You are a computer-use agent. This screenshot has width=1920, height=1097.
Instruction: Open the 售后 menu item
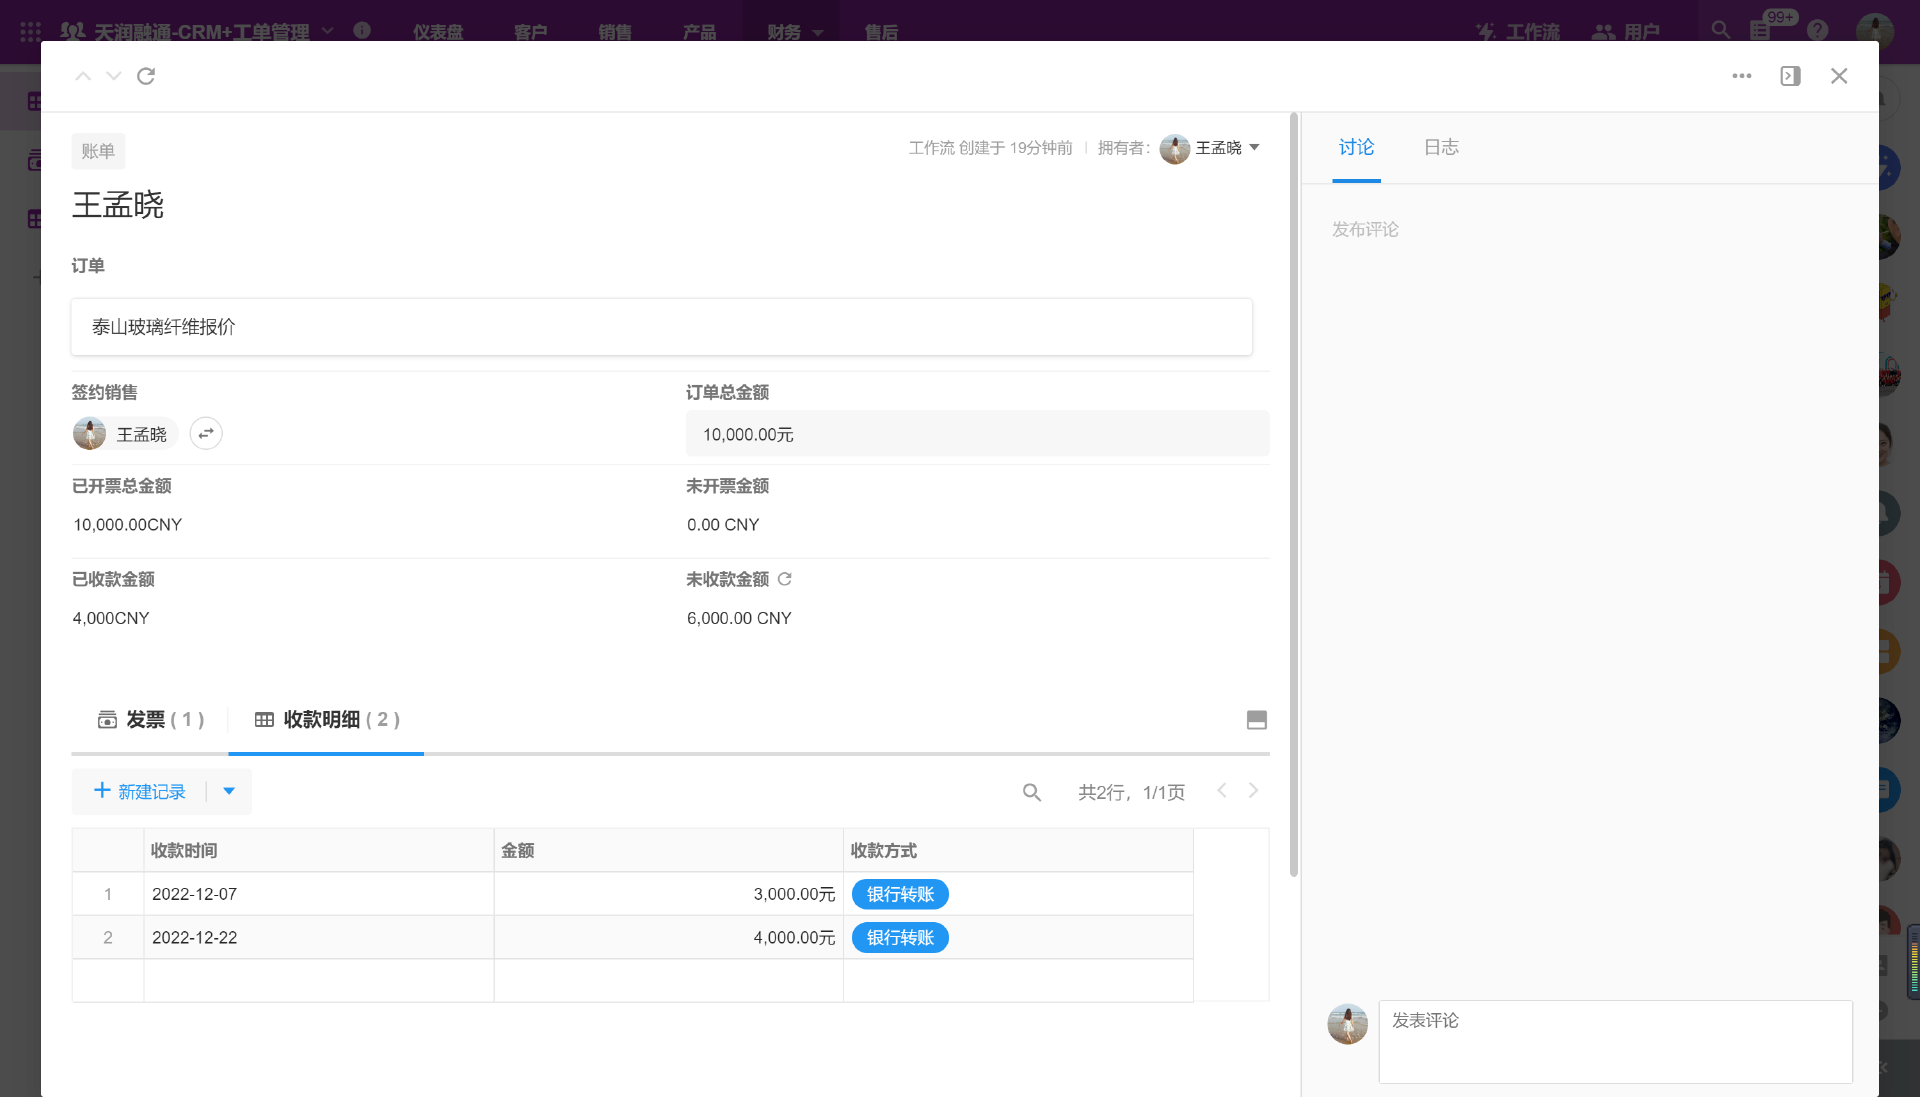[881, 32]
